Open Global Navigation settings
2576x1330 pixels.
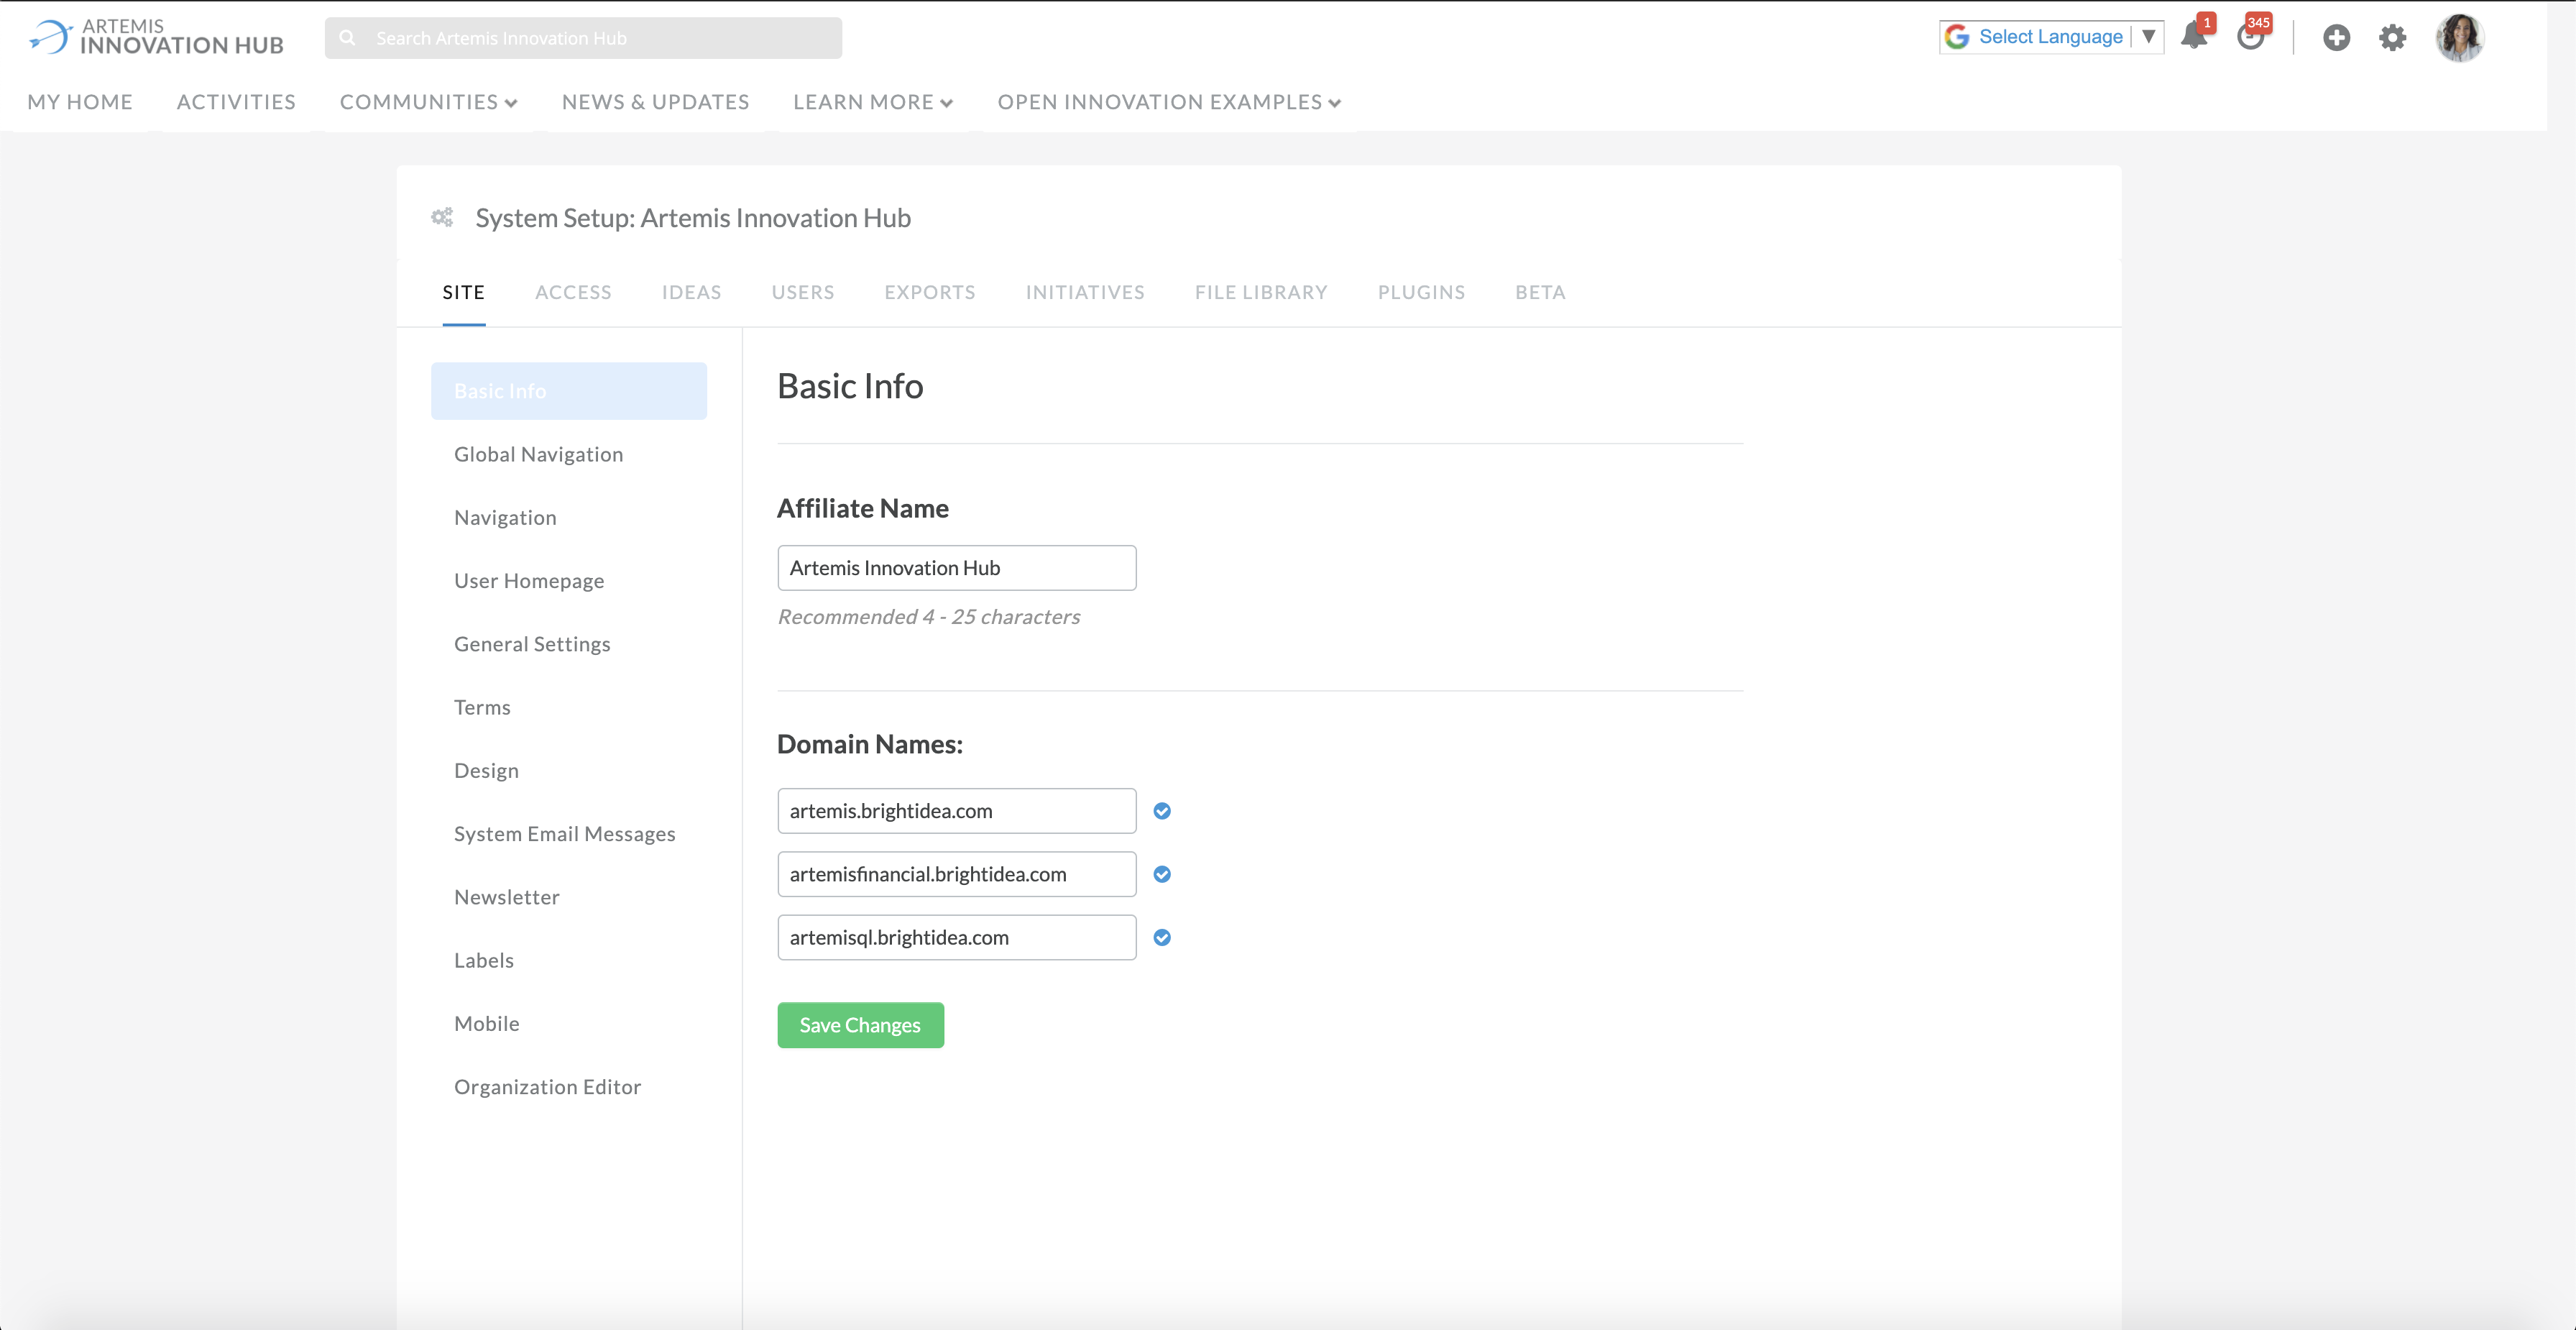click(x=538, y=454)
